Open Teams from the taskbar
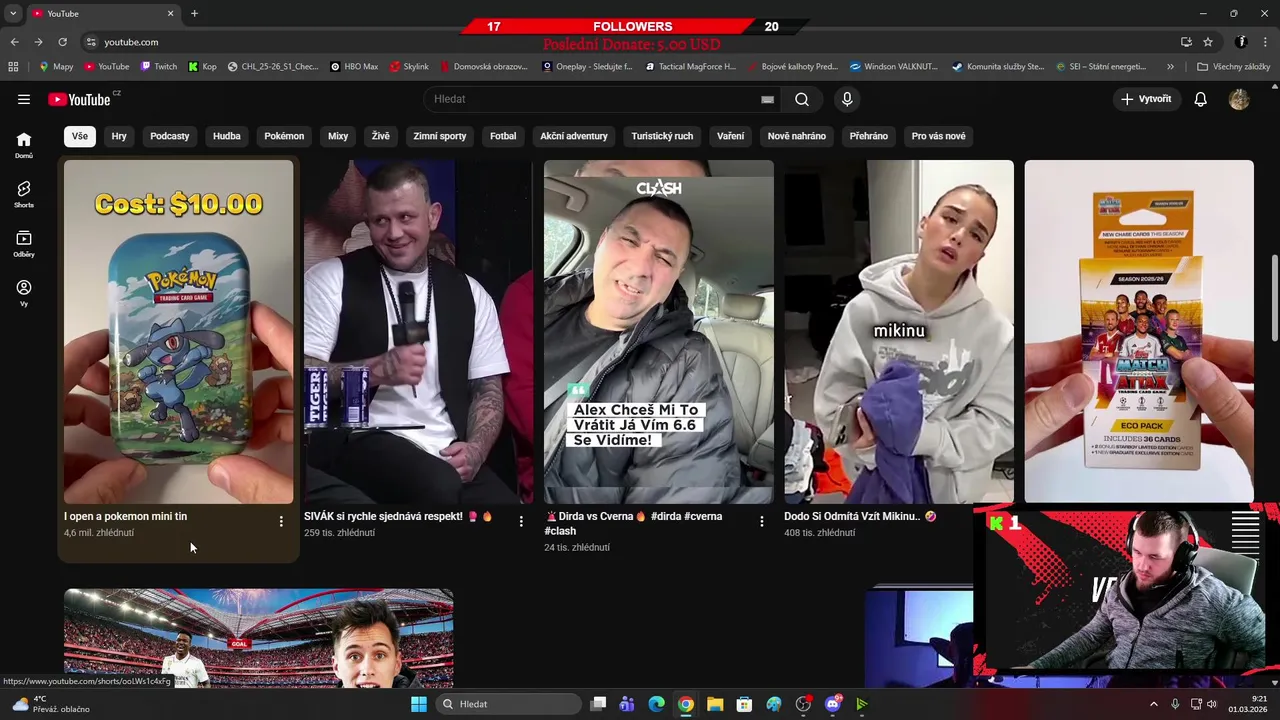1280x720 pixels. coord(627,704)
